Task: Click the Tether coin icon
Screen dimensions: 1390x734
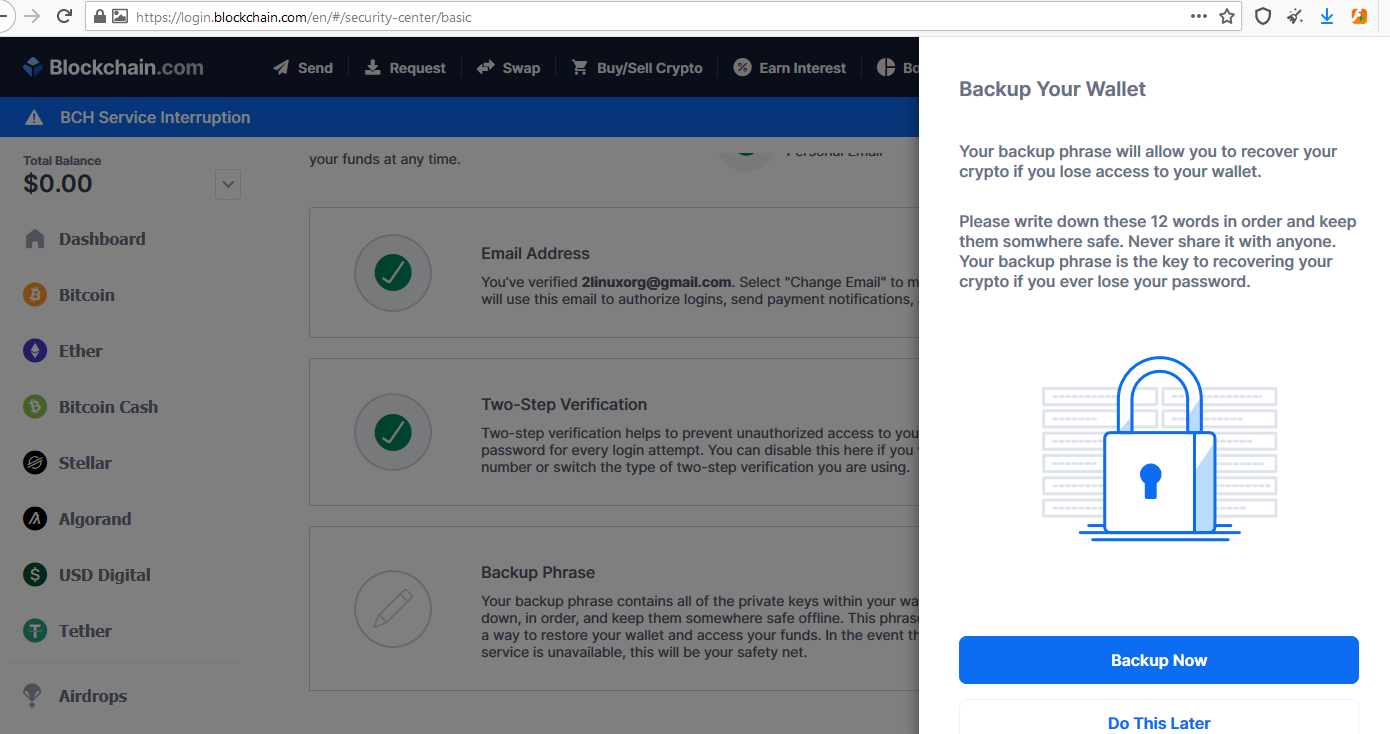Action: (x=35, y=631)
